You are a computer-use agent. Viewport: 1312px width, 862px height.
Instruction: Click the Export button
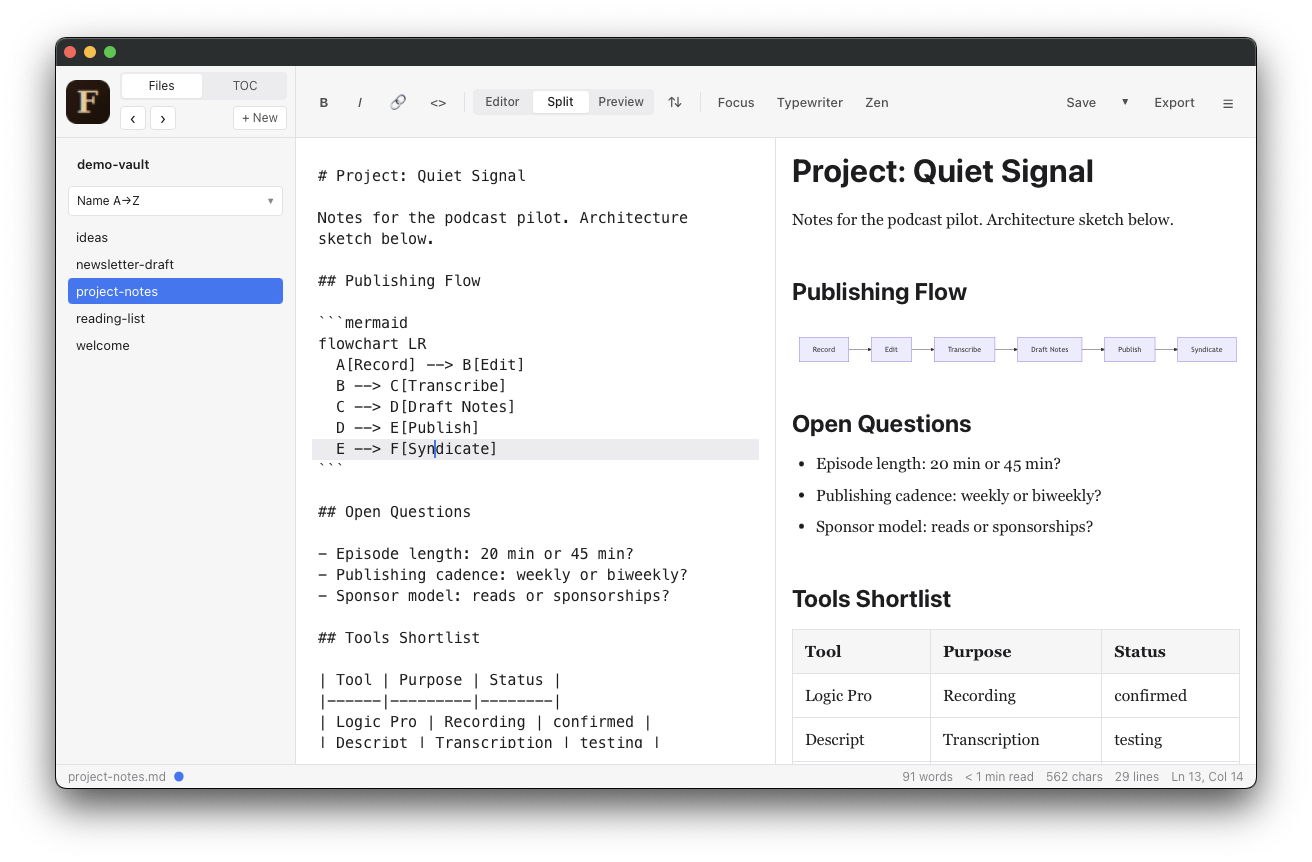pyautogui.click(x=1174, y=102)
